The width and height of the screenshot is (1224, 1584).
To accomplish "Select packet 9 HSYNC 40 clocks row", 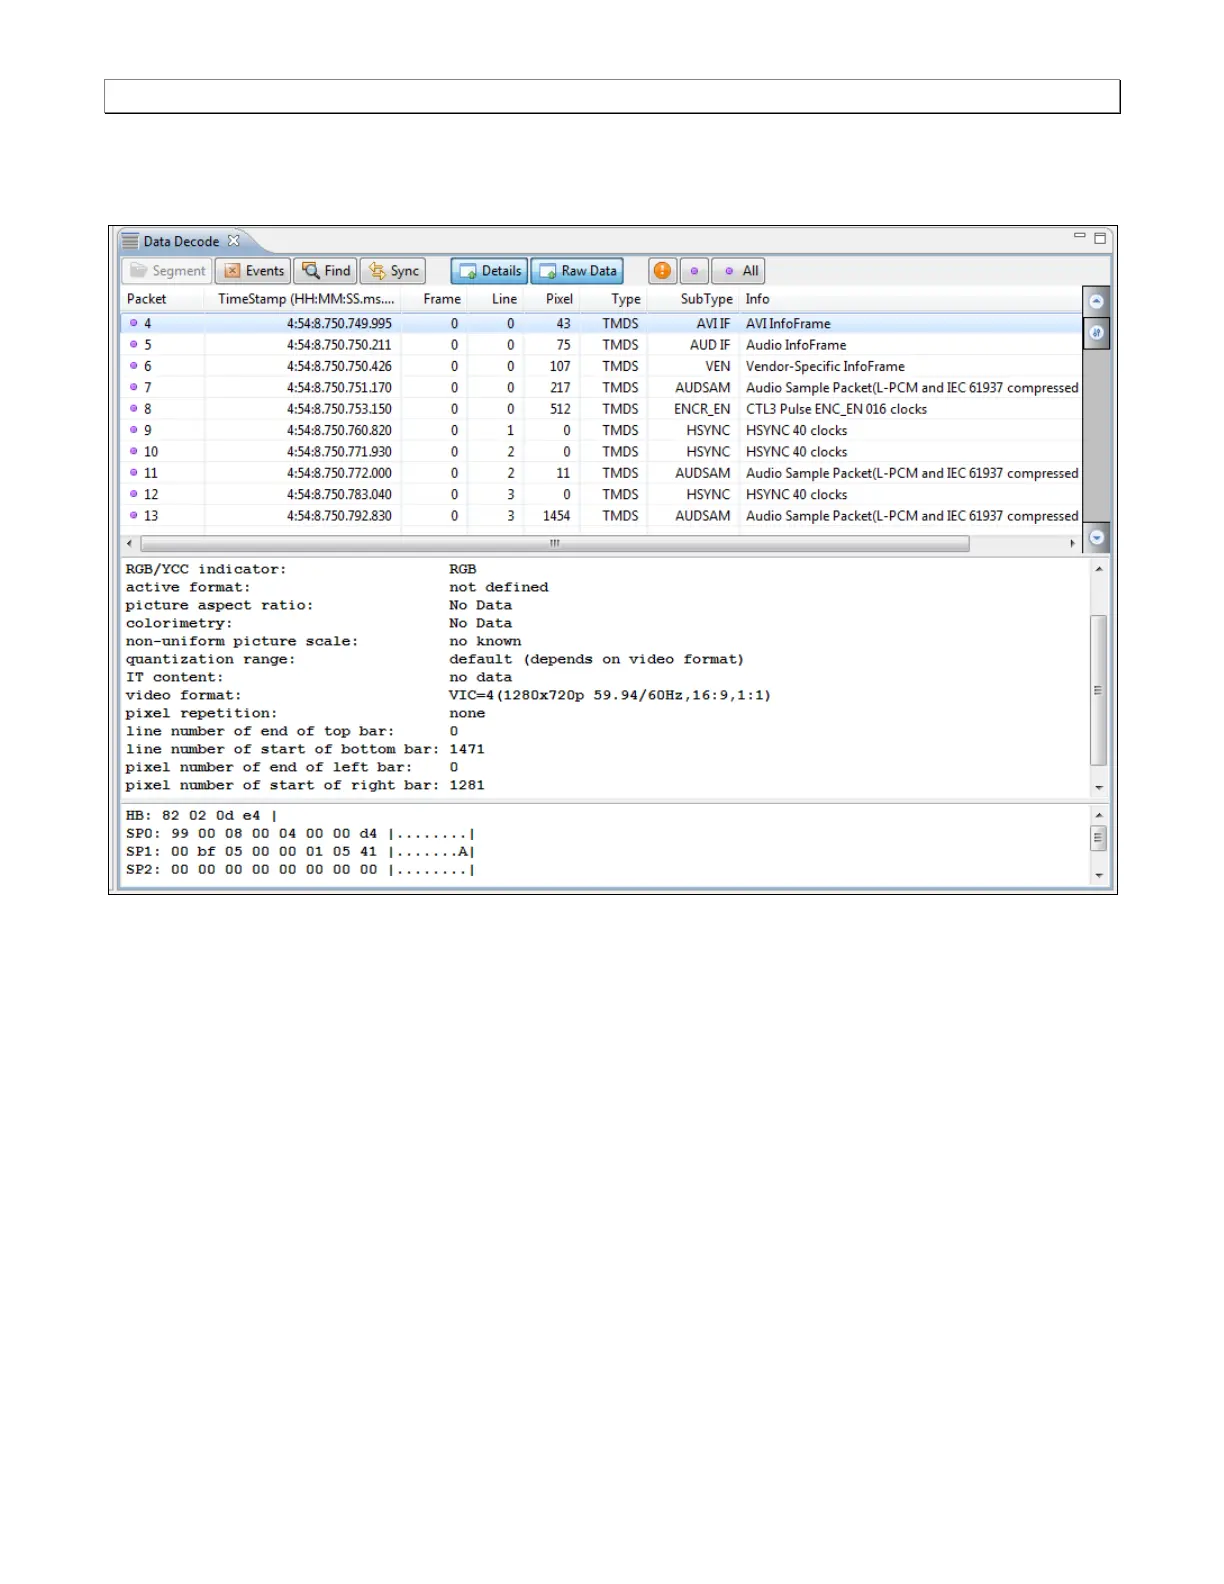I will (601, 430).
